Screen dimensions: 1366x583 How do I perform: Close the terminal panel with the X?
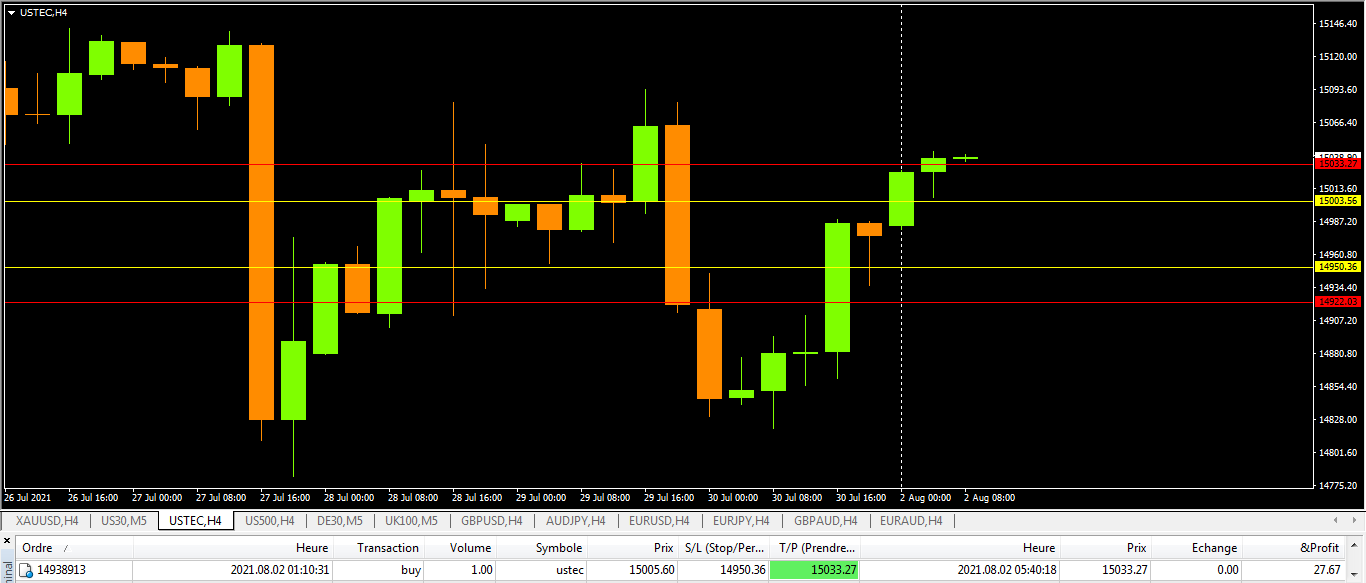coord(7,541)
